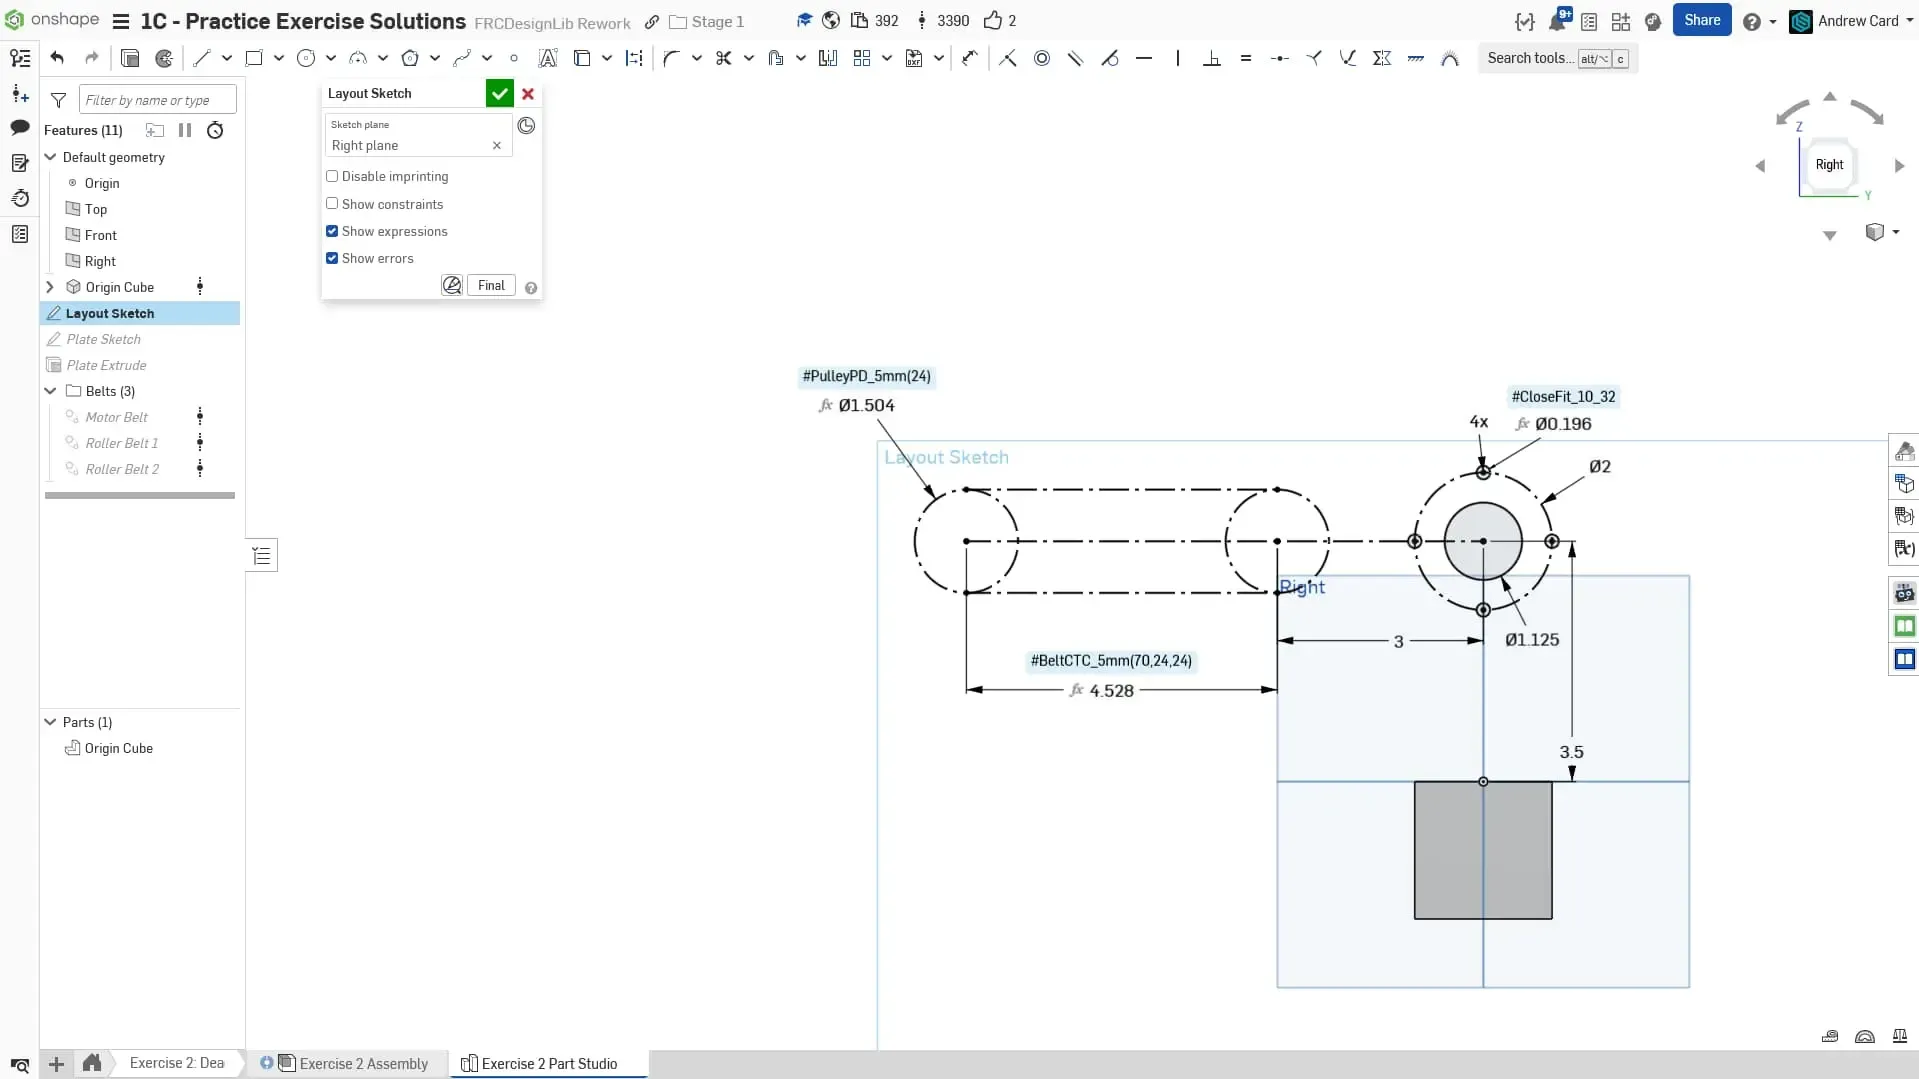This screenshot has width=1919, height=1079.
Task: Open the notifications bell icon
Action: point(1557,21)
